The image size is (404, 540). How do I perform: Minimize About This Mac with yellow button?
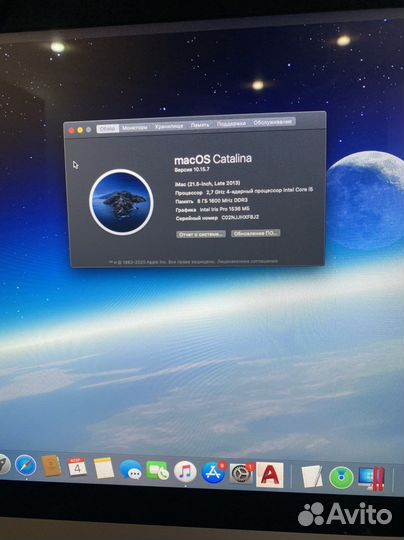80,130
